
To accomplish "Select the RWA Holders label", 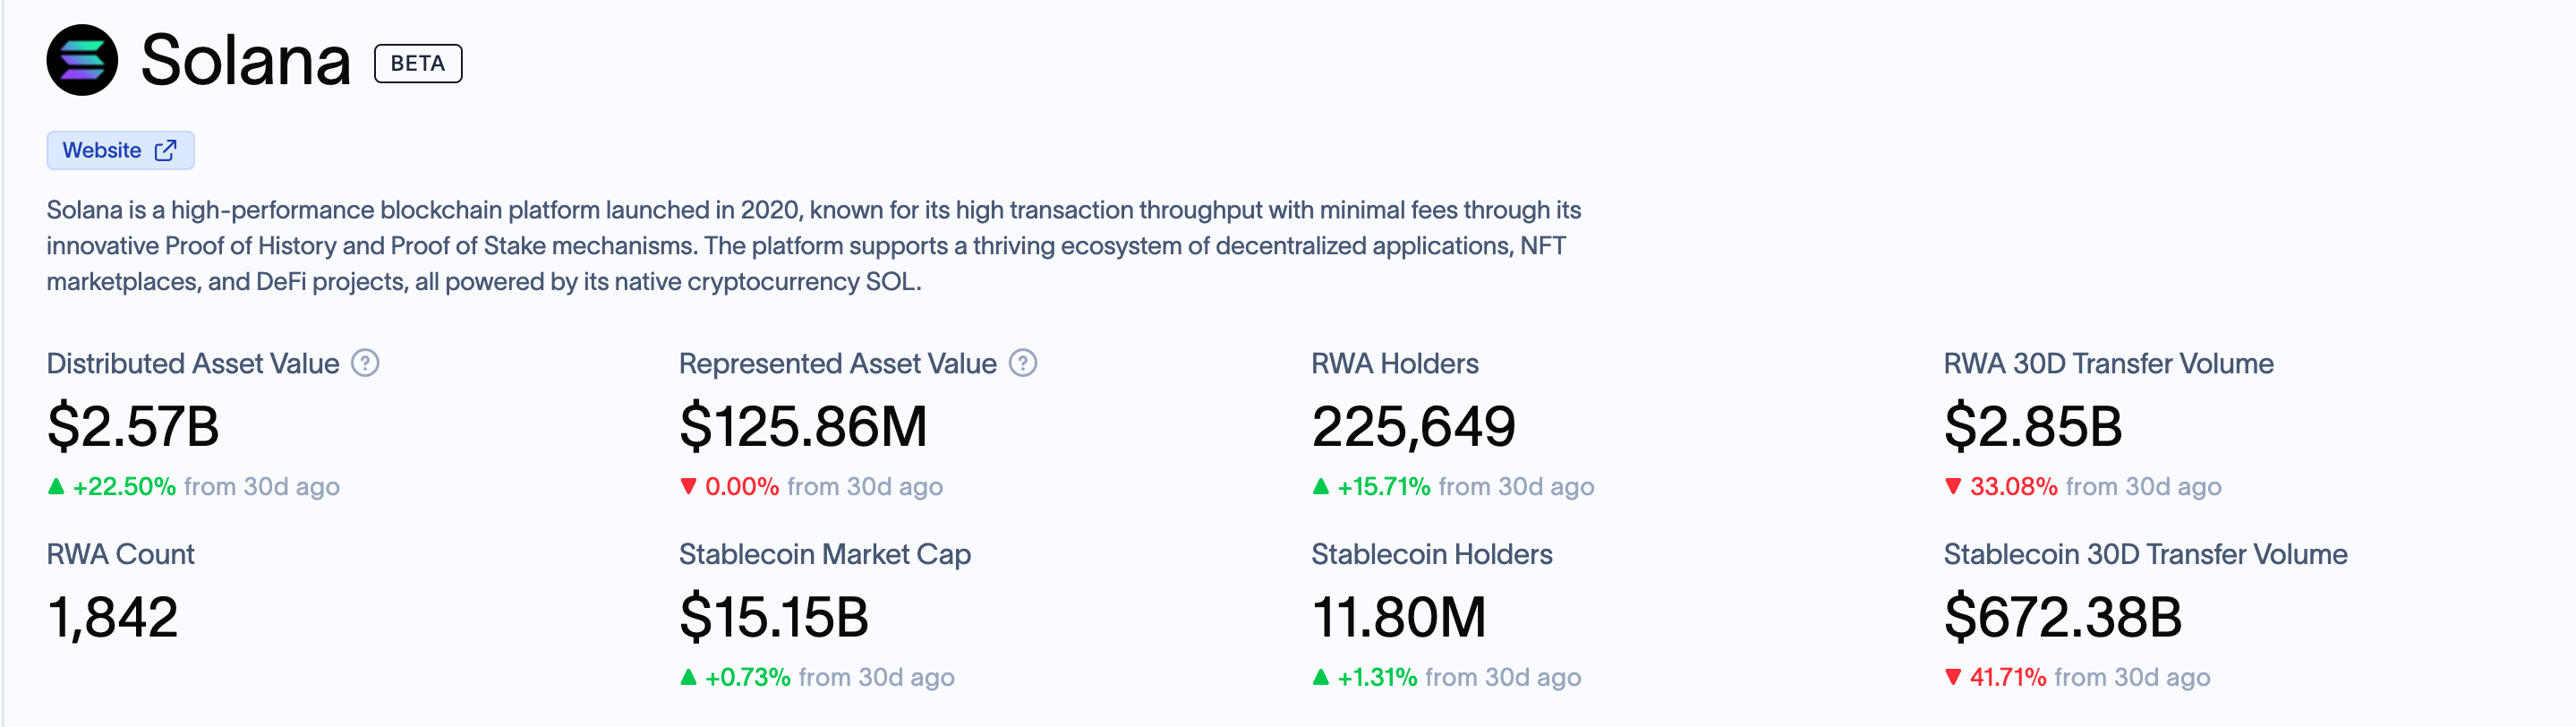I will point(1395,363).
